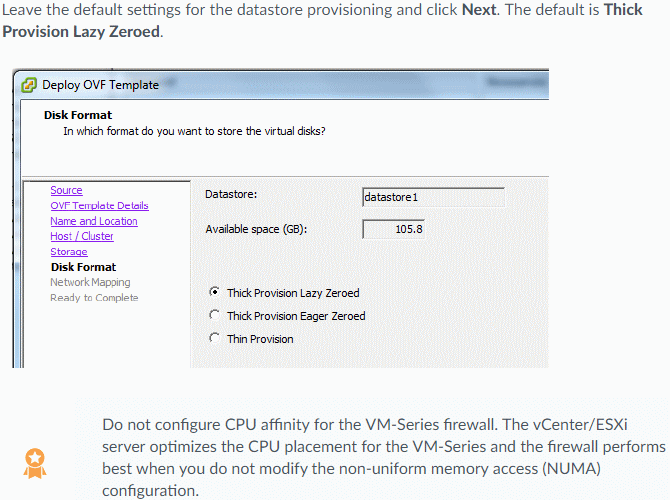Click the Deploy OVF Template vSphere icon

(29, 85)
